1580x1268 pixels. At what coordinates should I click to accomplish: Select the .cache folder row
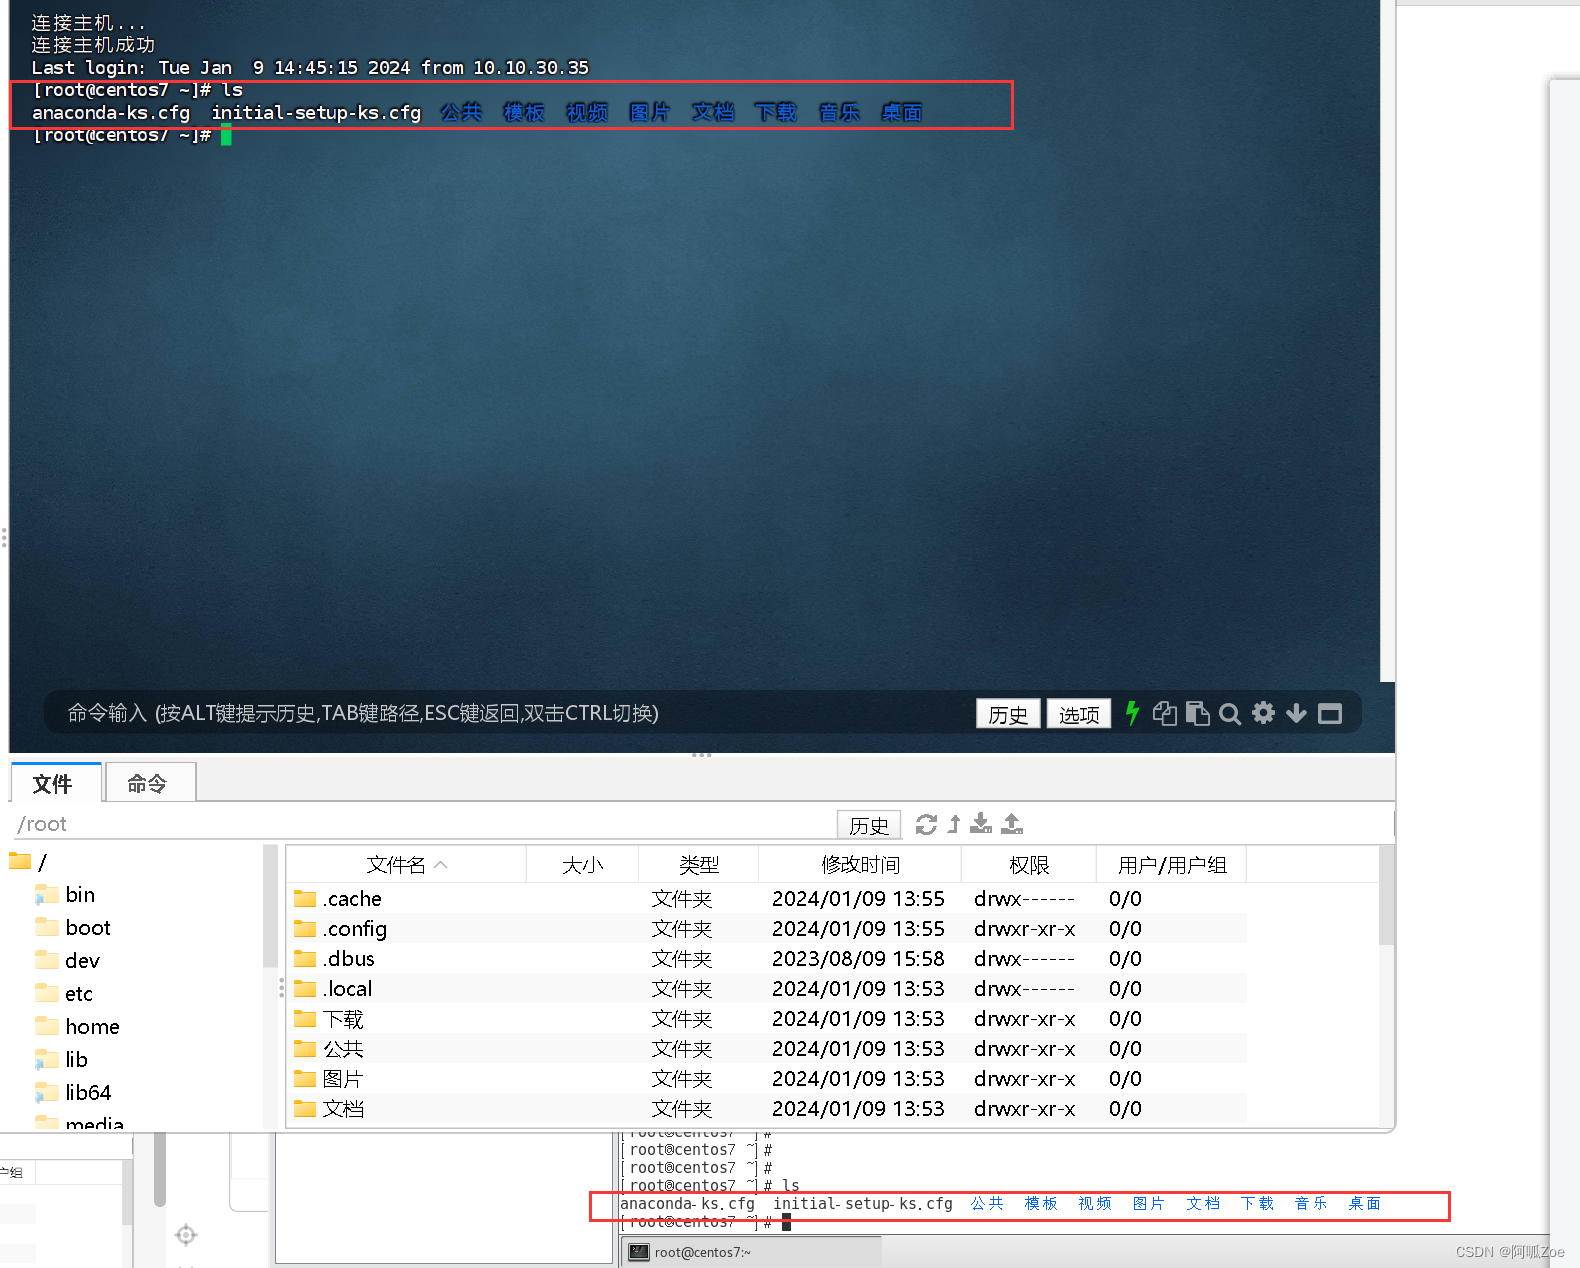coord(767,899)
